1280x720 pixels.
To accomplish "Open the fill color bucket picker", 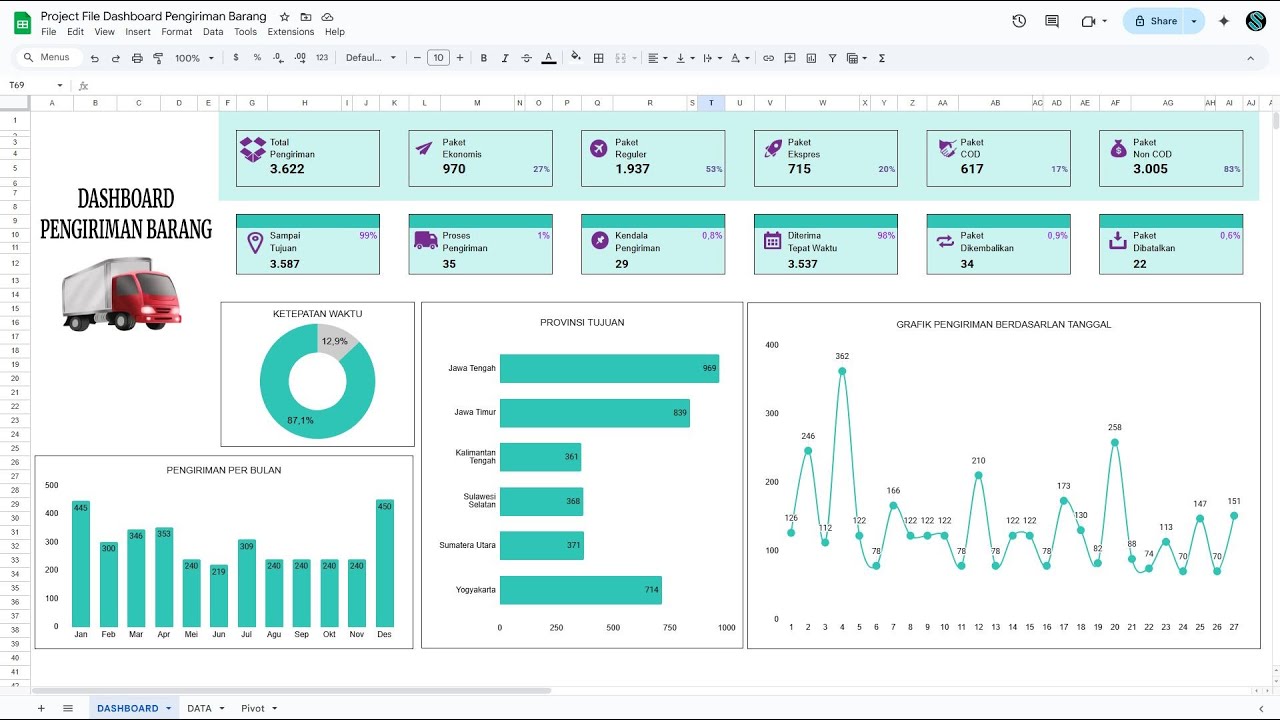I will (x=576, y=58).
